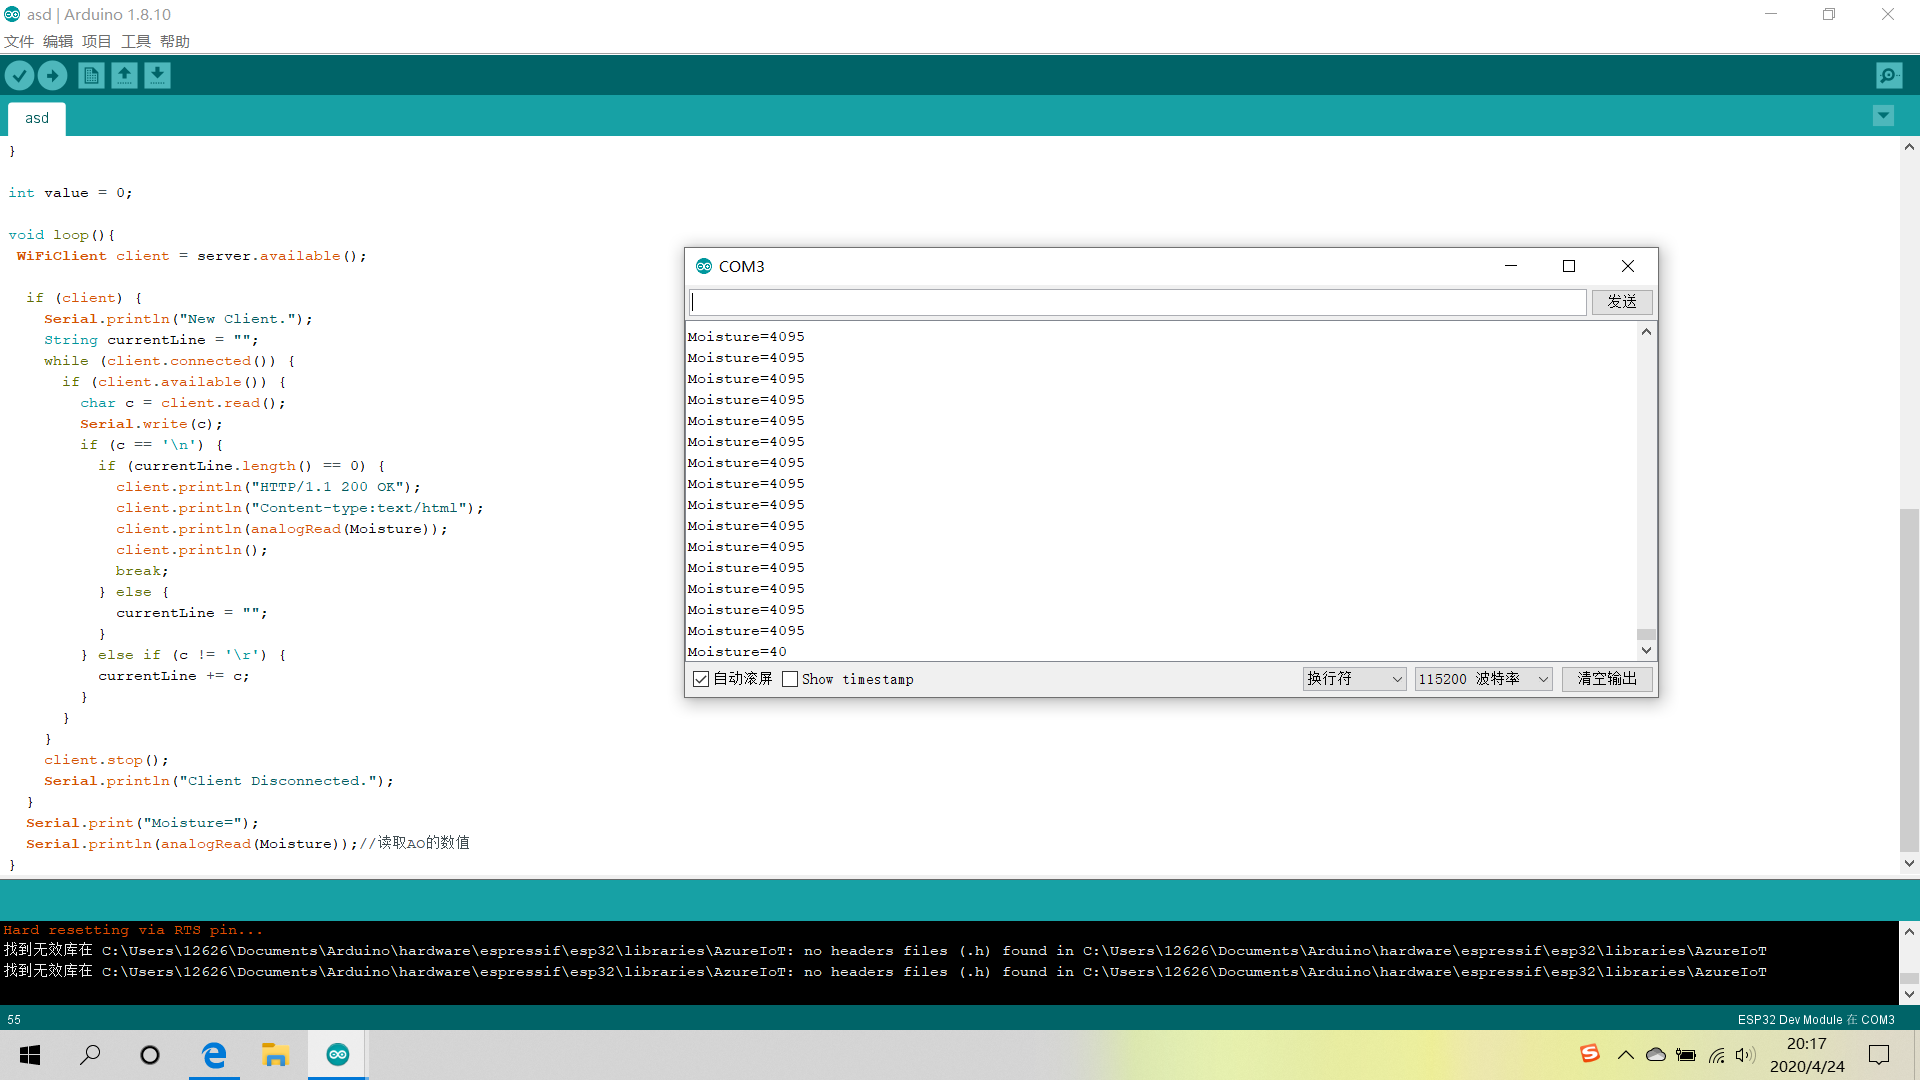Open the 文件 menu

tap(19, 41)
